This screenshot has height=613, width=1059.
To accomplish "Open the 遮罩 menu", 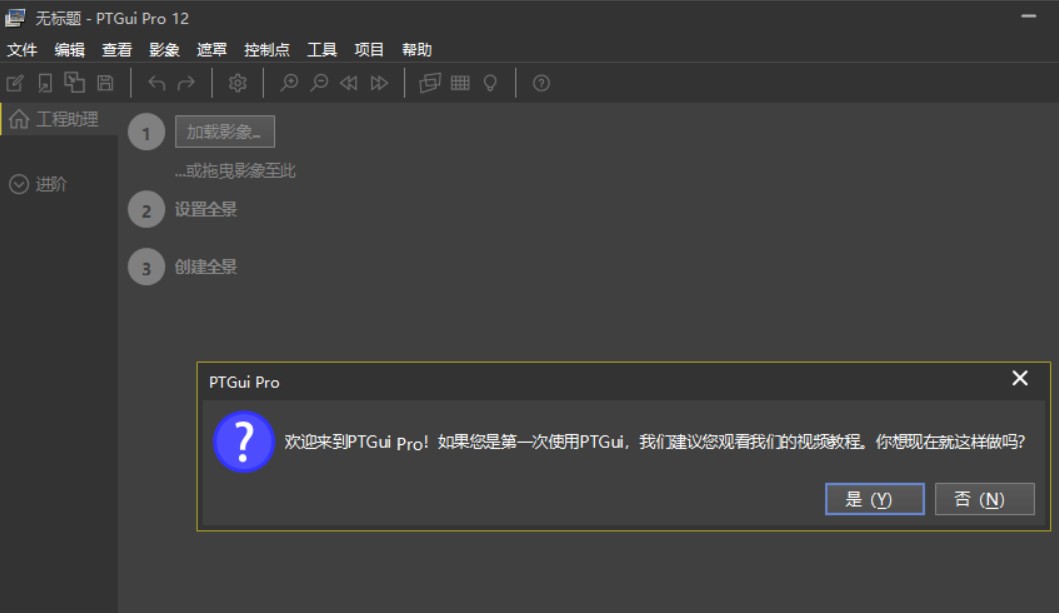I will [x=211, y=50].
